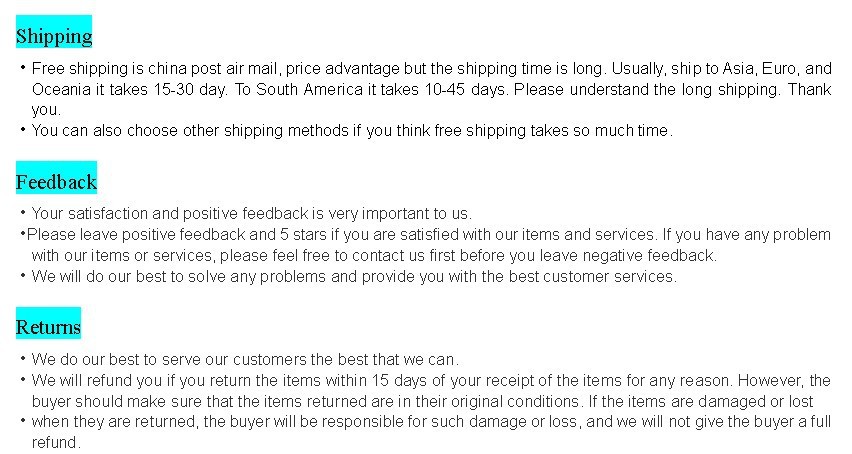Click the bullet before 'Please leave positive feedback'
The width and height of the screenshot is (852, 454).
click(23, 234)
